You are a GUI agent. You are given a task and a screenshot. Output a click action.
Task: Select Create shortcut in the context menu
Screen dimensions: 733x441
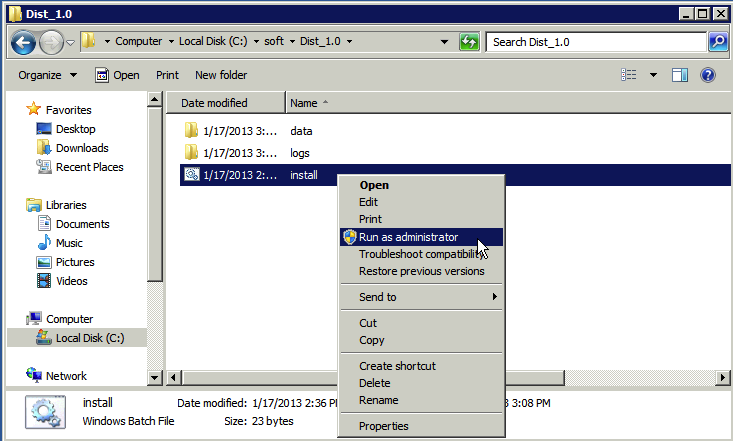point(397,366)
